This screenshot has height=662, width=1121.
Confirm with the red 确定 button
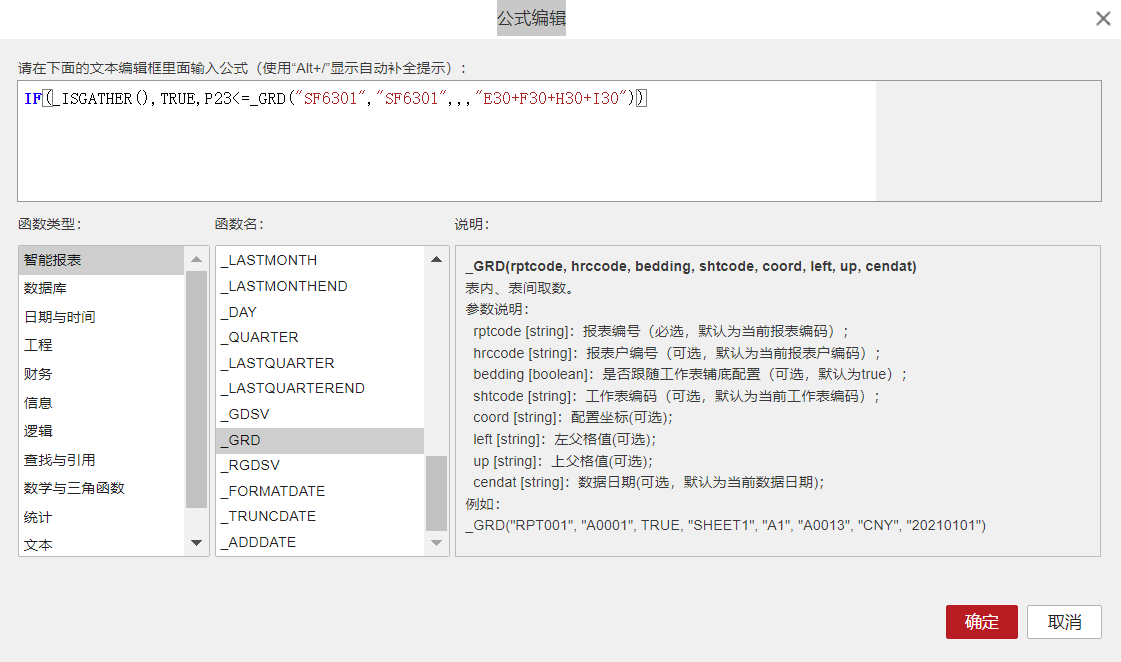982,622
